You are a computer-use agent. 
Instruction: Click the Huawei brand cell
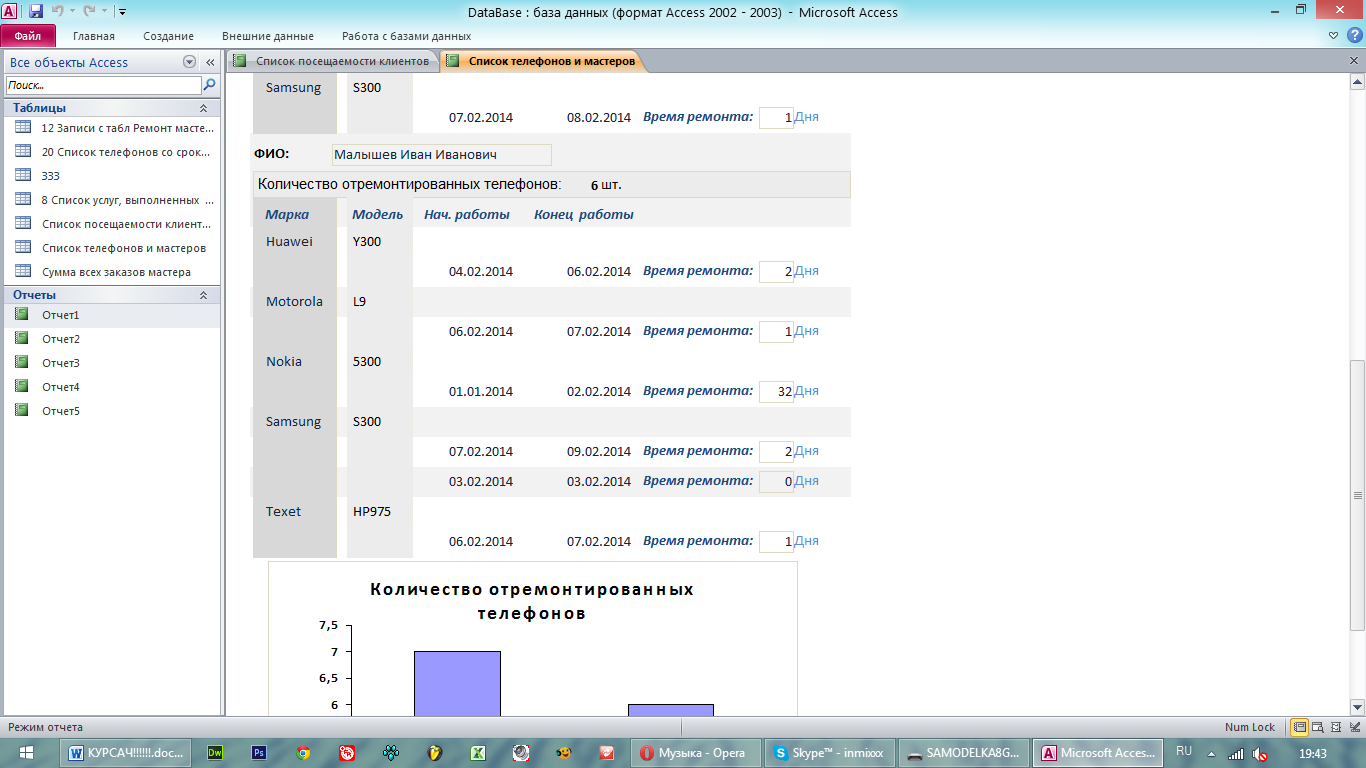coord(289,241)
